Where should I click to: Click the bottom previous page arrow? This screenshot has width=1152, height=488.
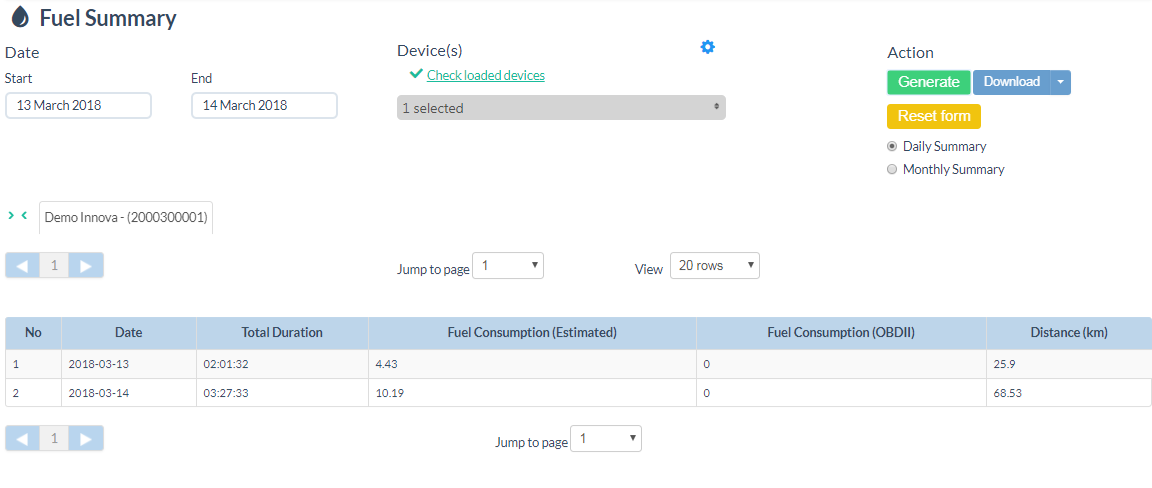(x=22, y=438)
